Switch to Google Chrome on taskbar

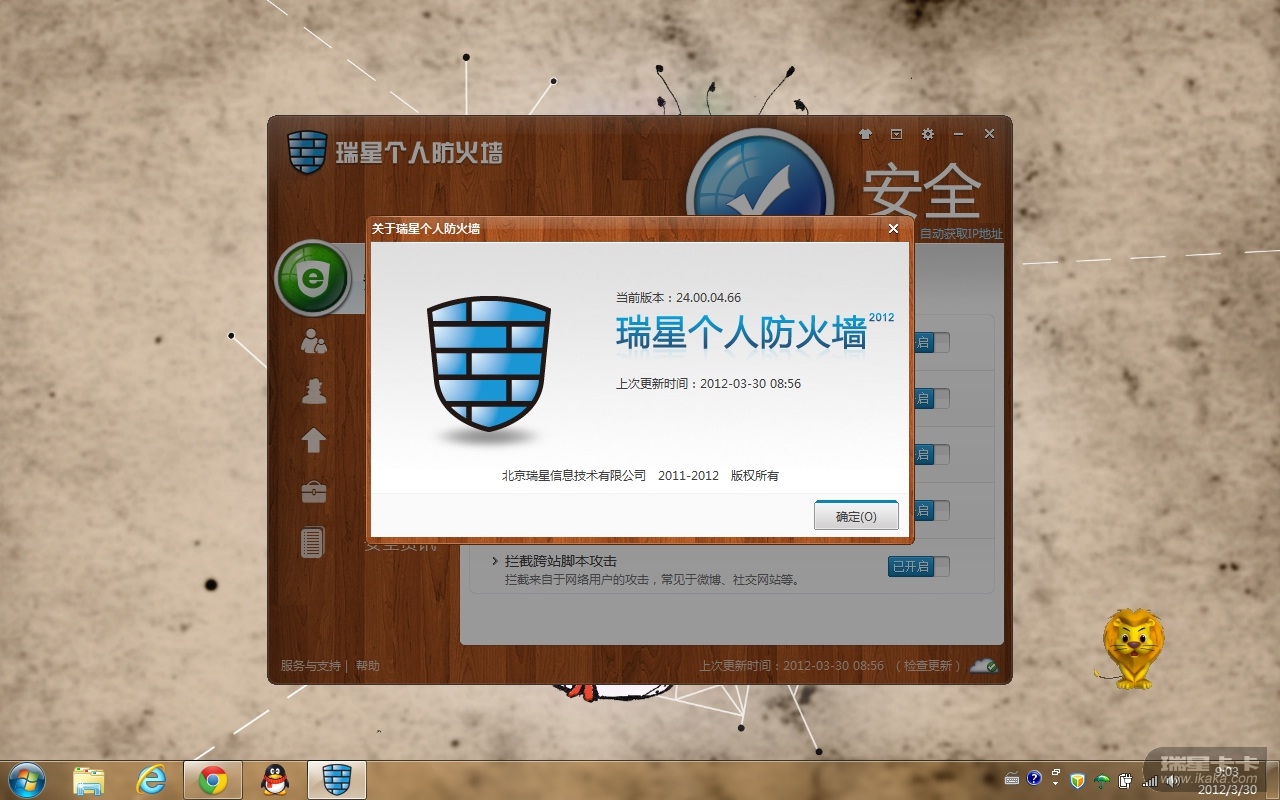(212, 780)
